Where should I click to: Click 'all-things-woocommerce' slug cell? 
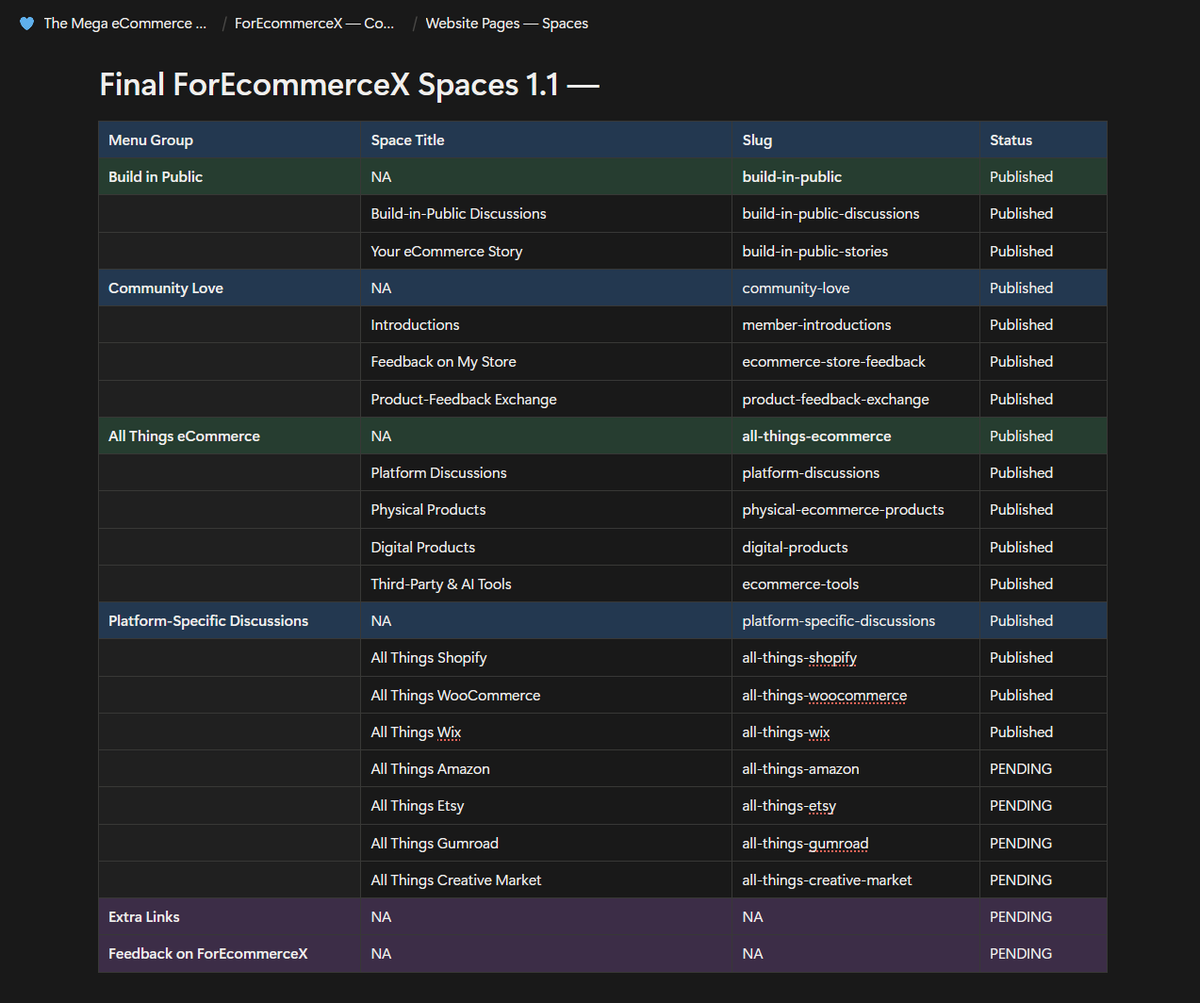(x=856, y=695)
